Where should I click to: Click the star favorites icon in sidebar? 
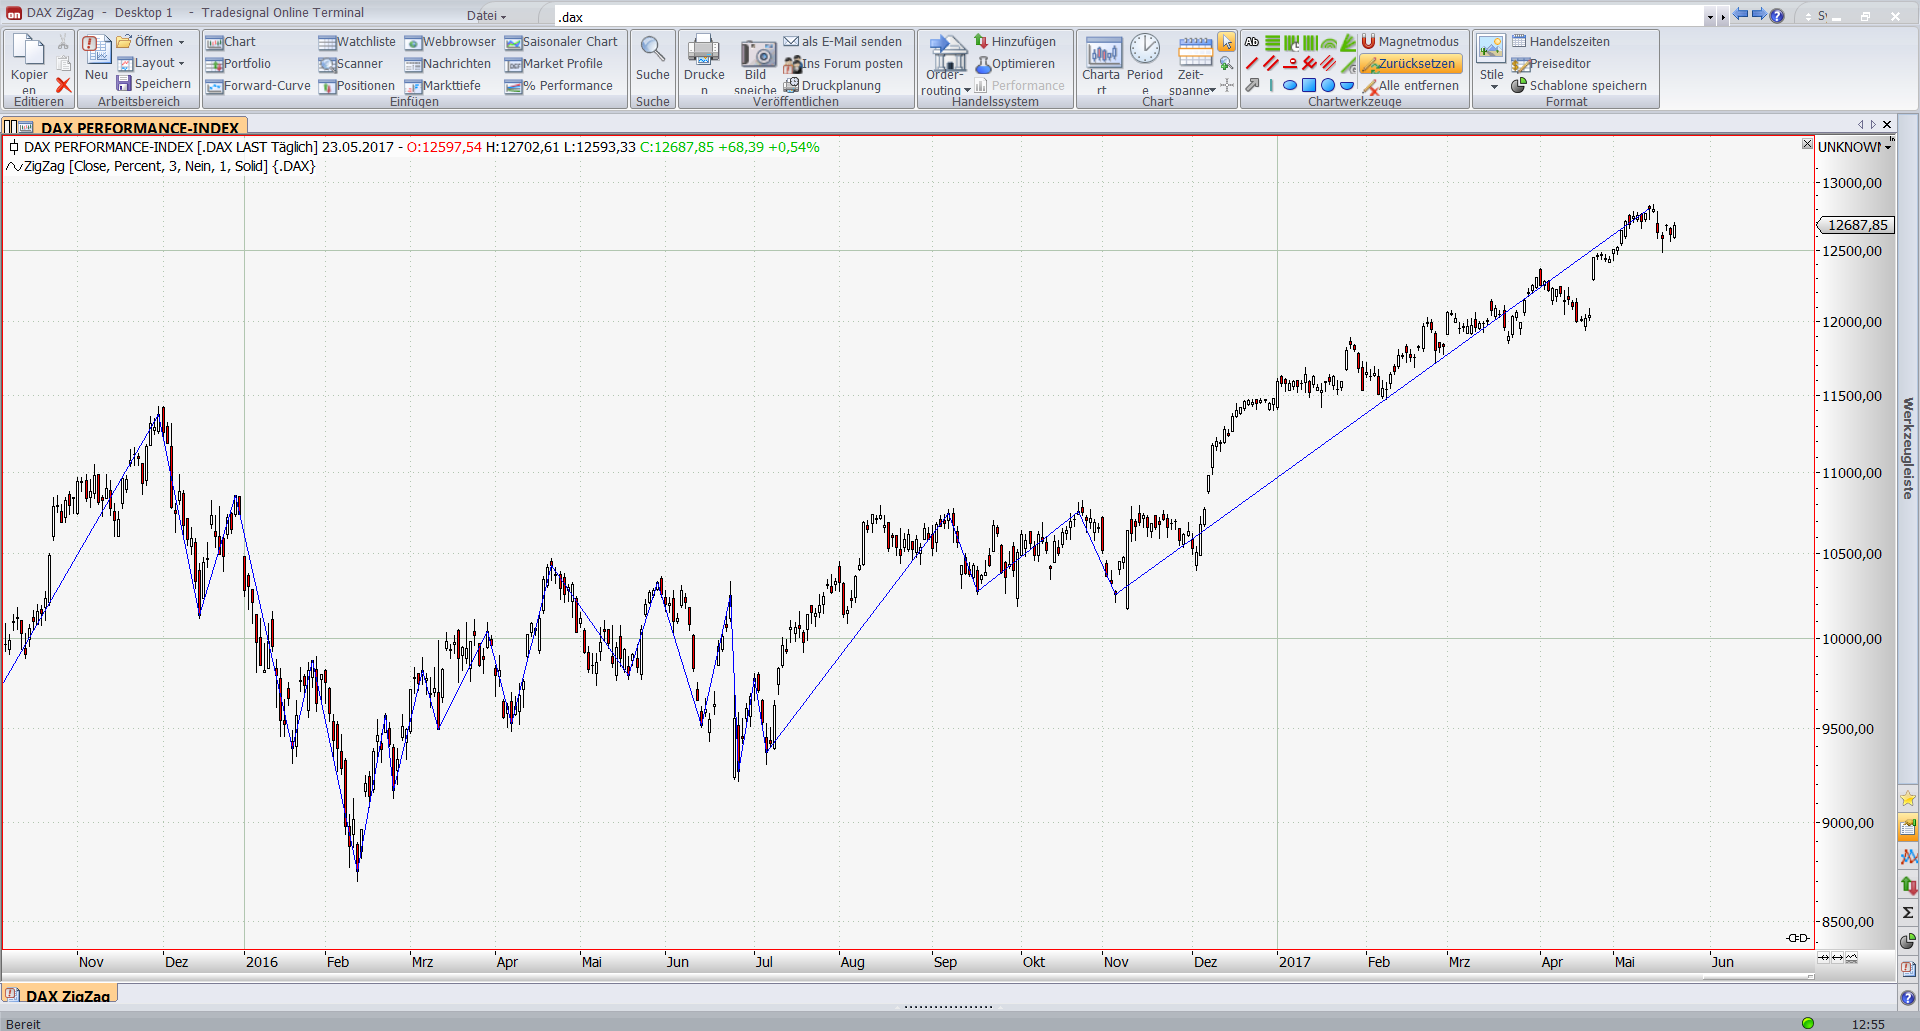(x=1908, y=798)
